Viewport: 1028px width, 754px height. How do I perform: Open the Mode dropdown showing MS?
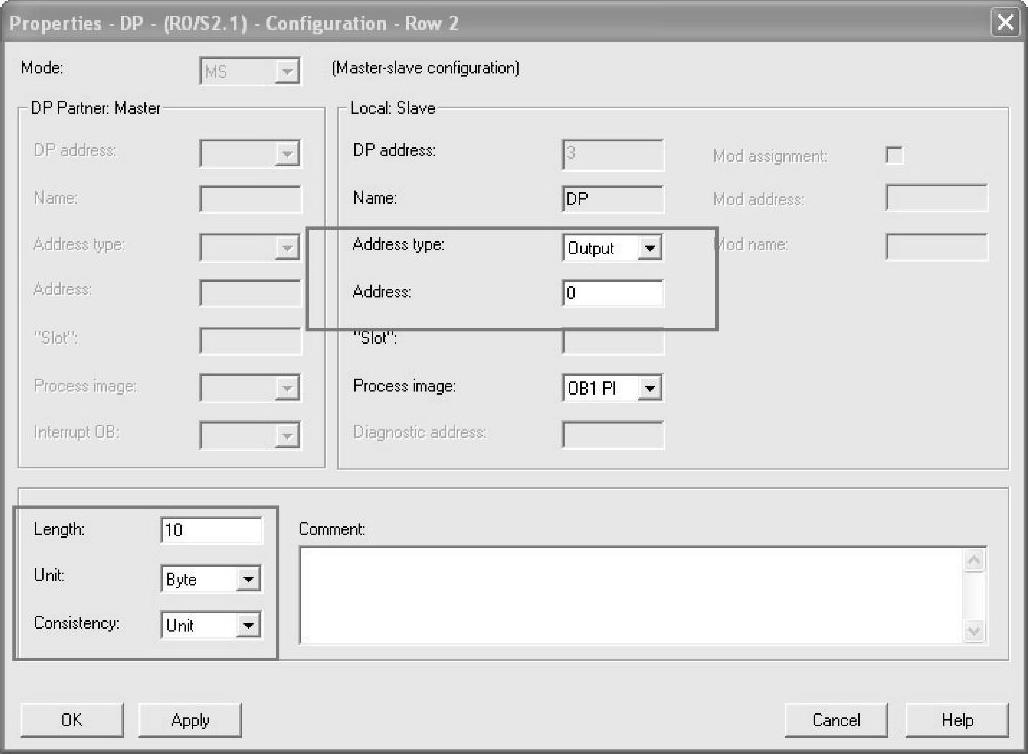287,72
